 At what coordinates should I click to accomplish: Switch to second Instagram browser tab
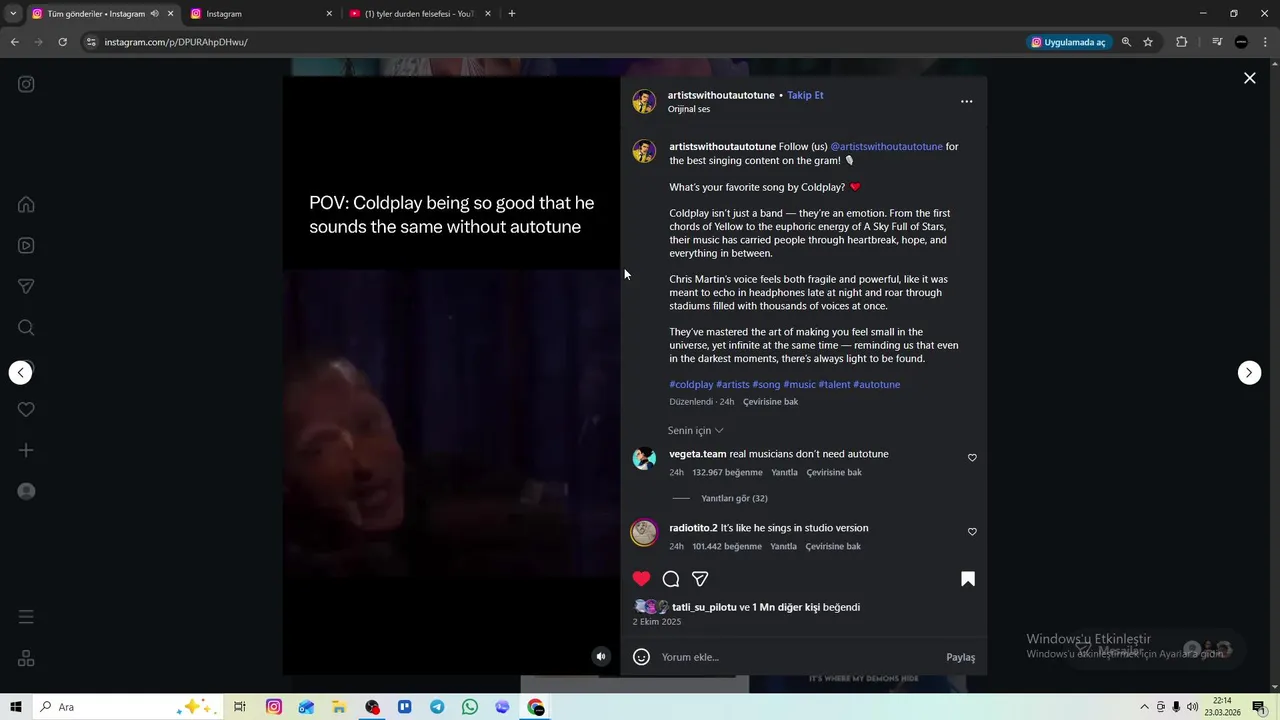262,14
